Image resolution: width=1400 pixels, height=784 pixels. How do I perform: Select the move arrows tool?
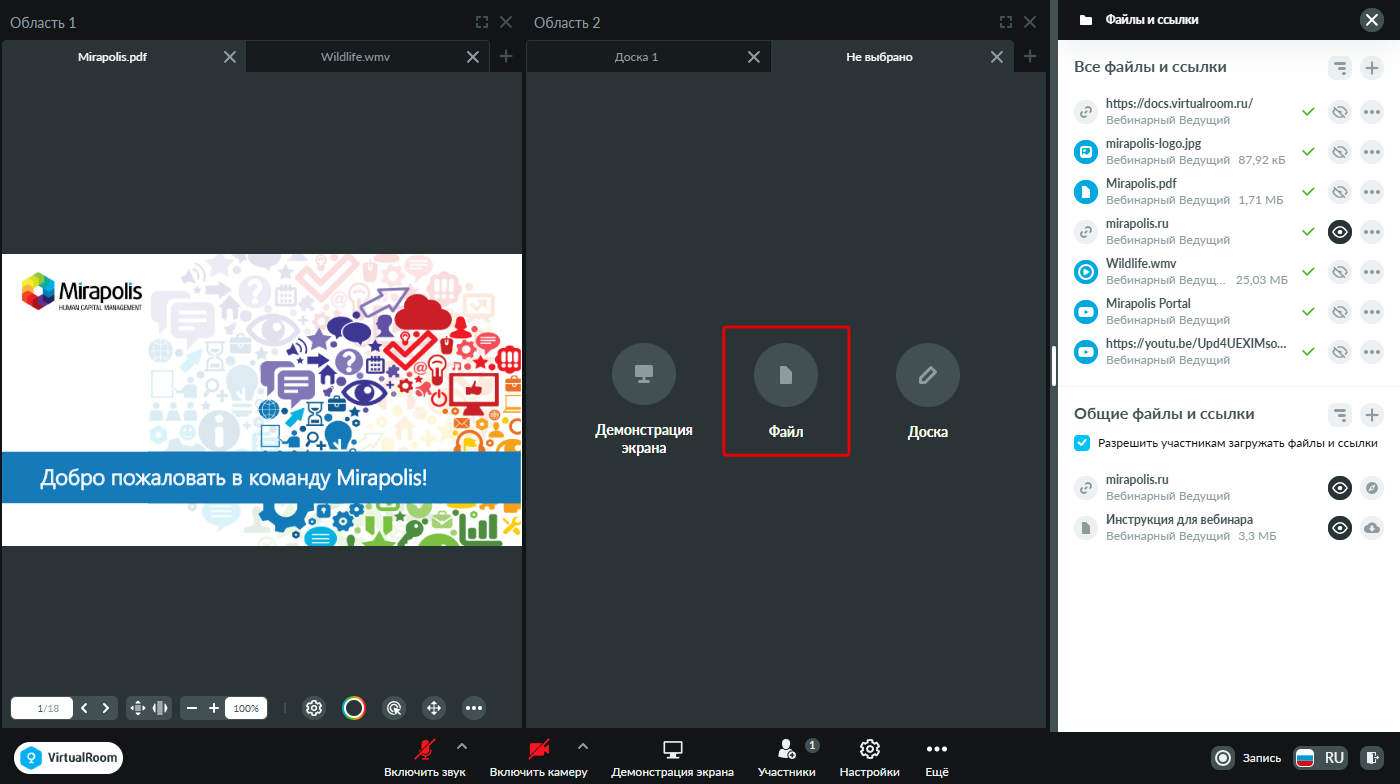point(434,708)
